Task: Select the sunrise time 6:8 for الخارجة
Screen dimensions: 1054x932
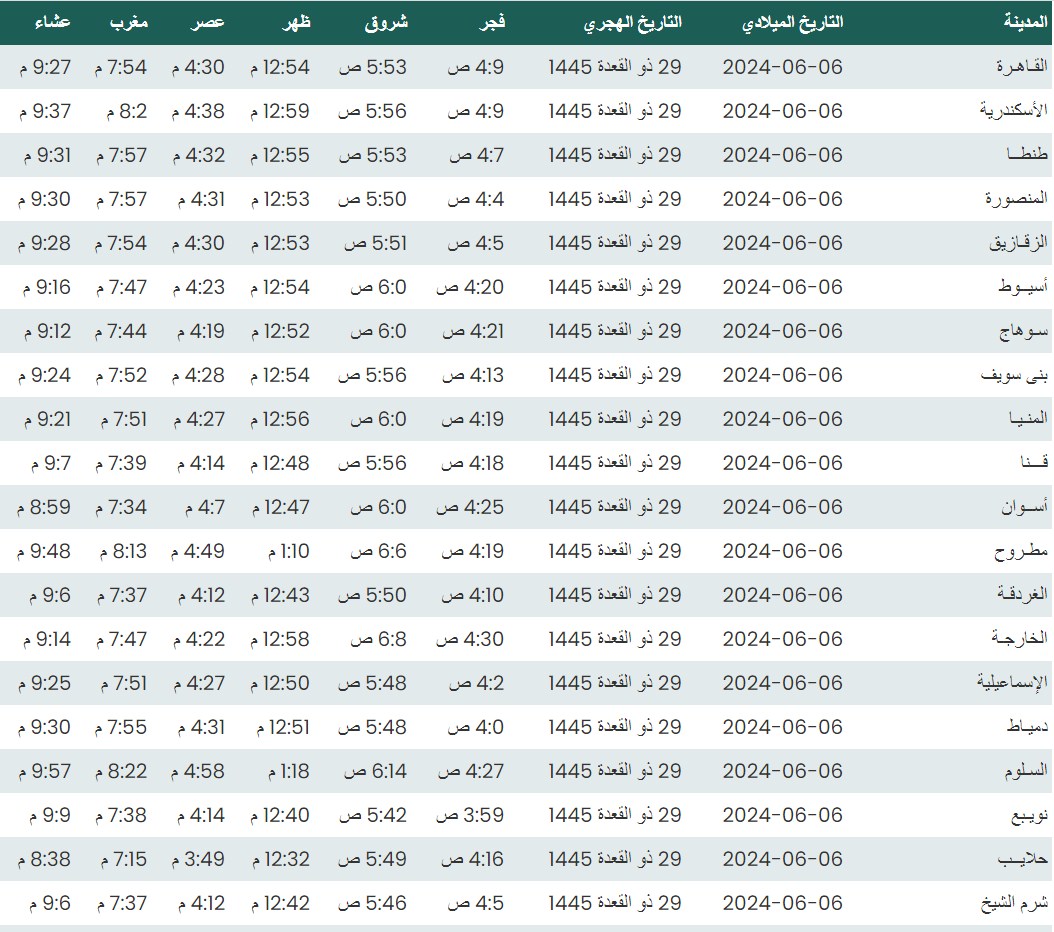Action: coord(375,639)
